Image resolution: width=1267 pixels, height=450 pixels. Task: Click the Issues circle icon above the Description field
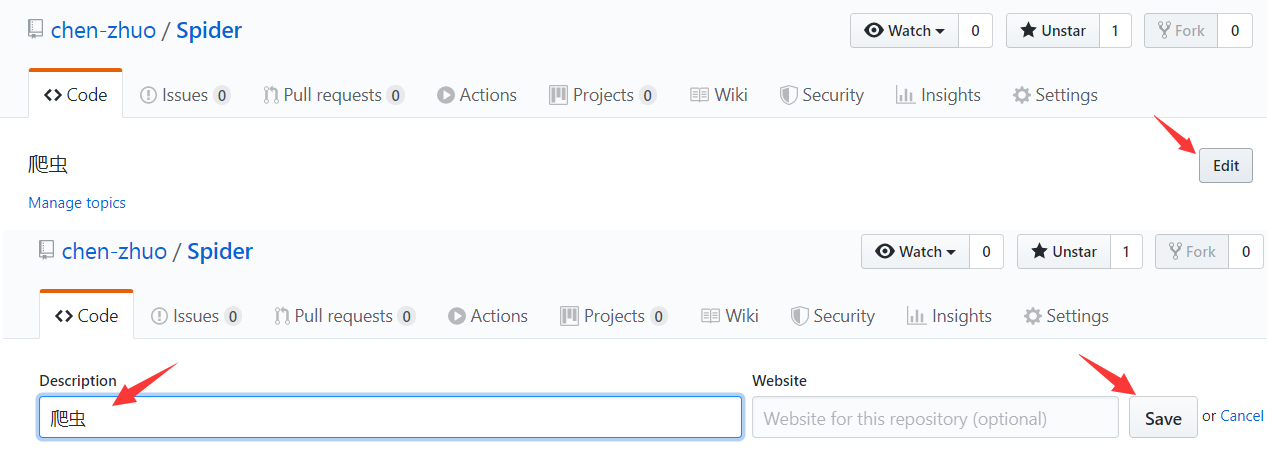[x=160, y=317]
